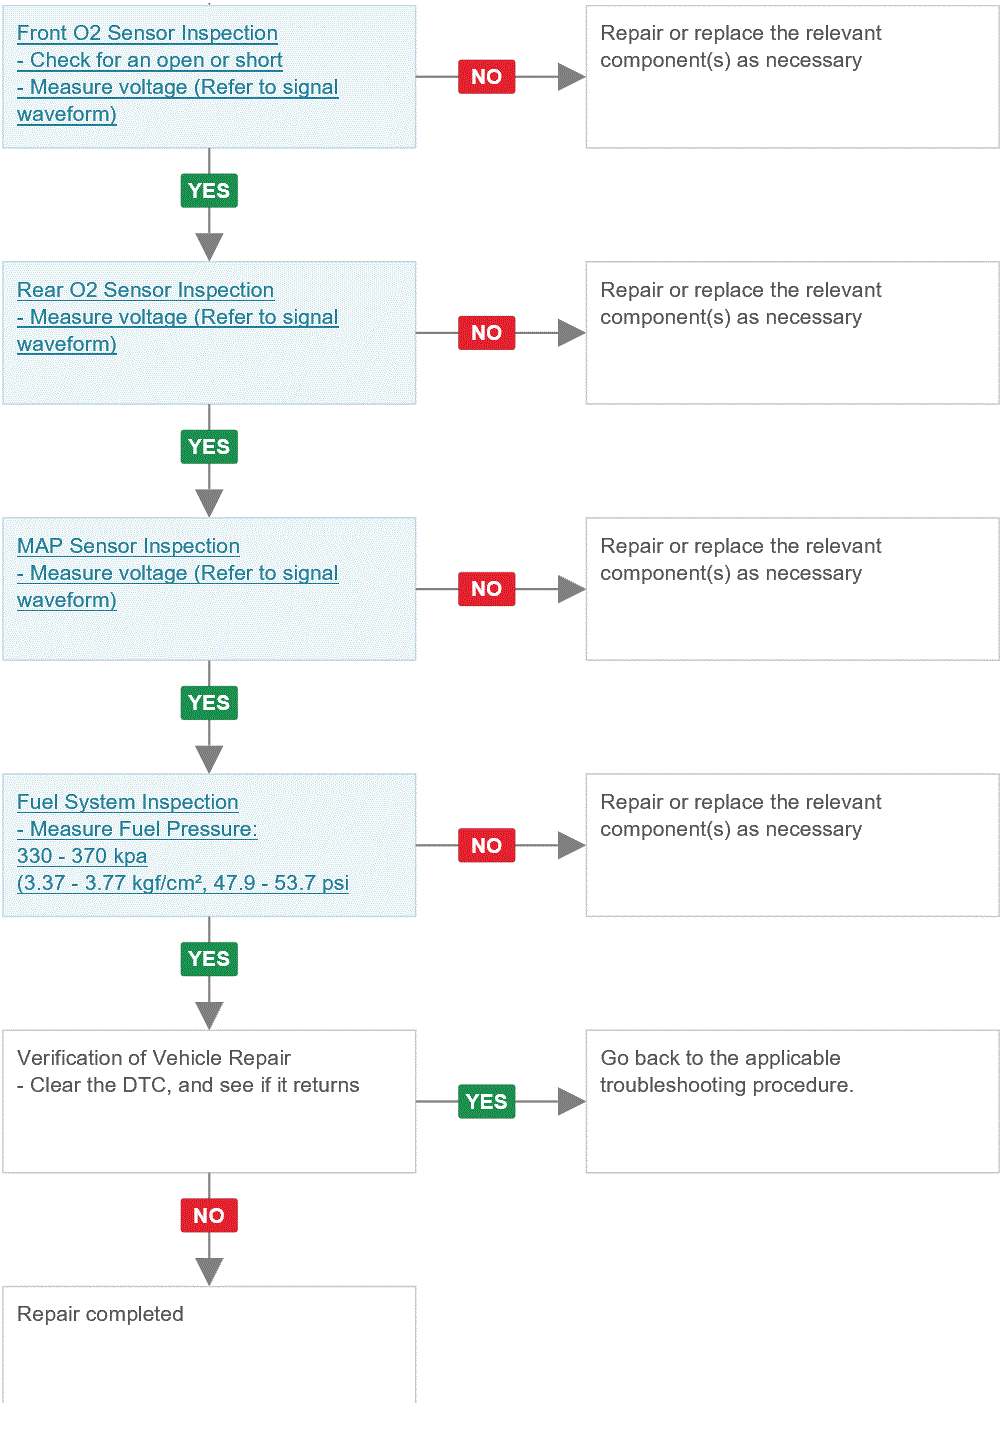Image resolution: width=1005 pixels, height=1435 pixels.
Task: Click the 'Repair completed' box
Action: [209, 1345]
